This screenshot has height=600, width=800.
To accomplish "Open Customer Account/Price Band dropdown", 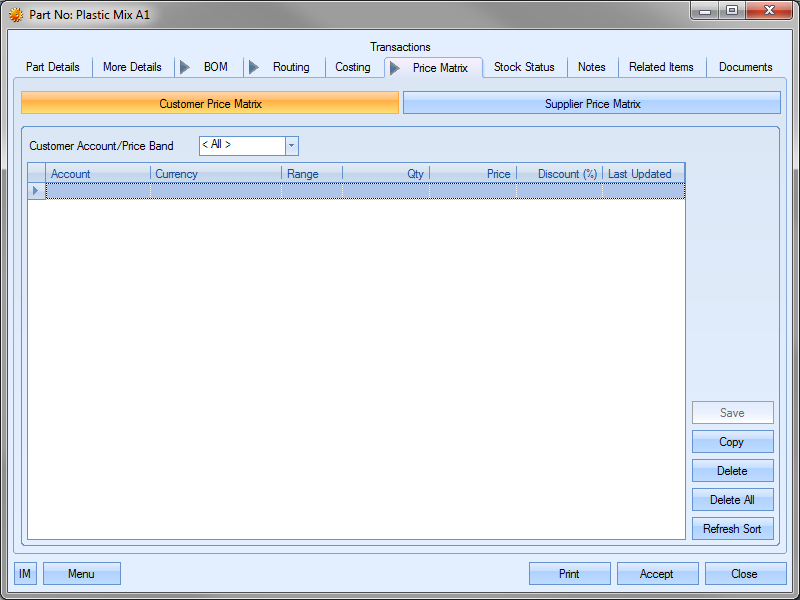I will tap(291, 146).
